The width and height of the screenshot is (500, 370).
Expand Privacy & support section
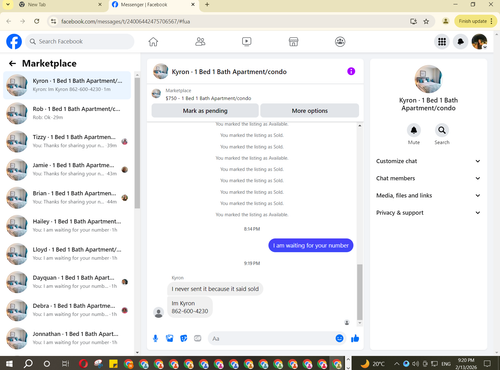(428, 213)
